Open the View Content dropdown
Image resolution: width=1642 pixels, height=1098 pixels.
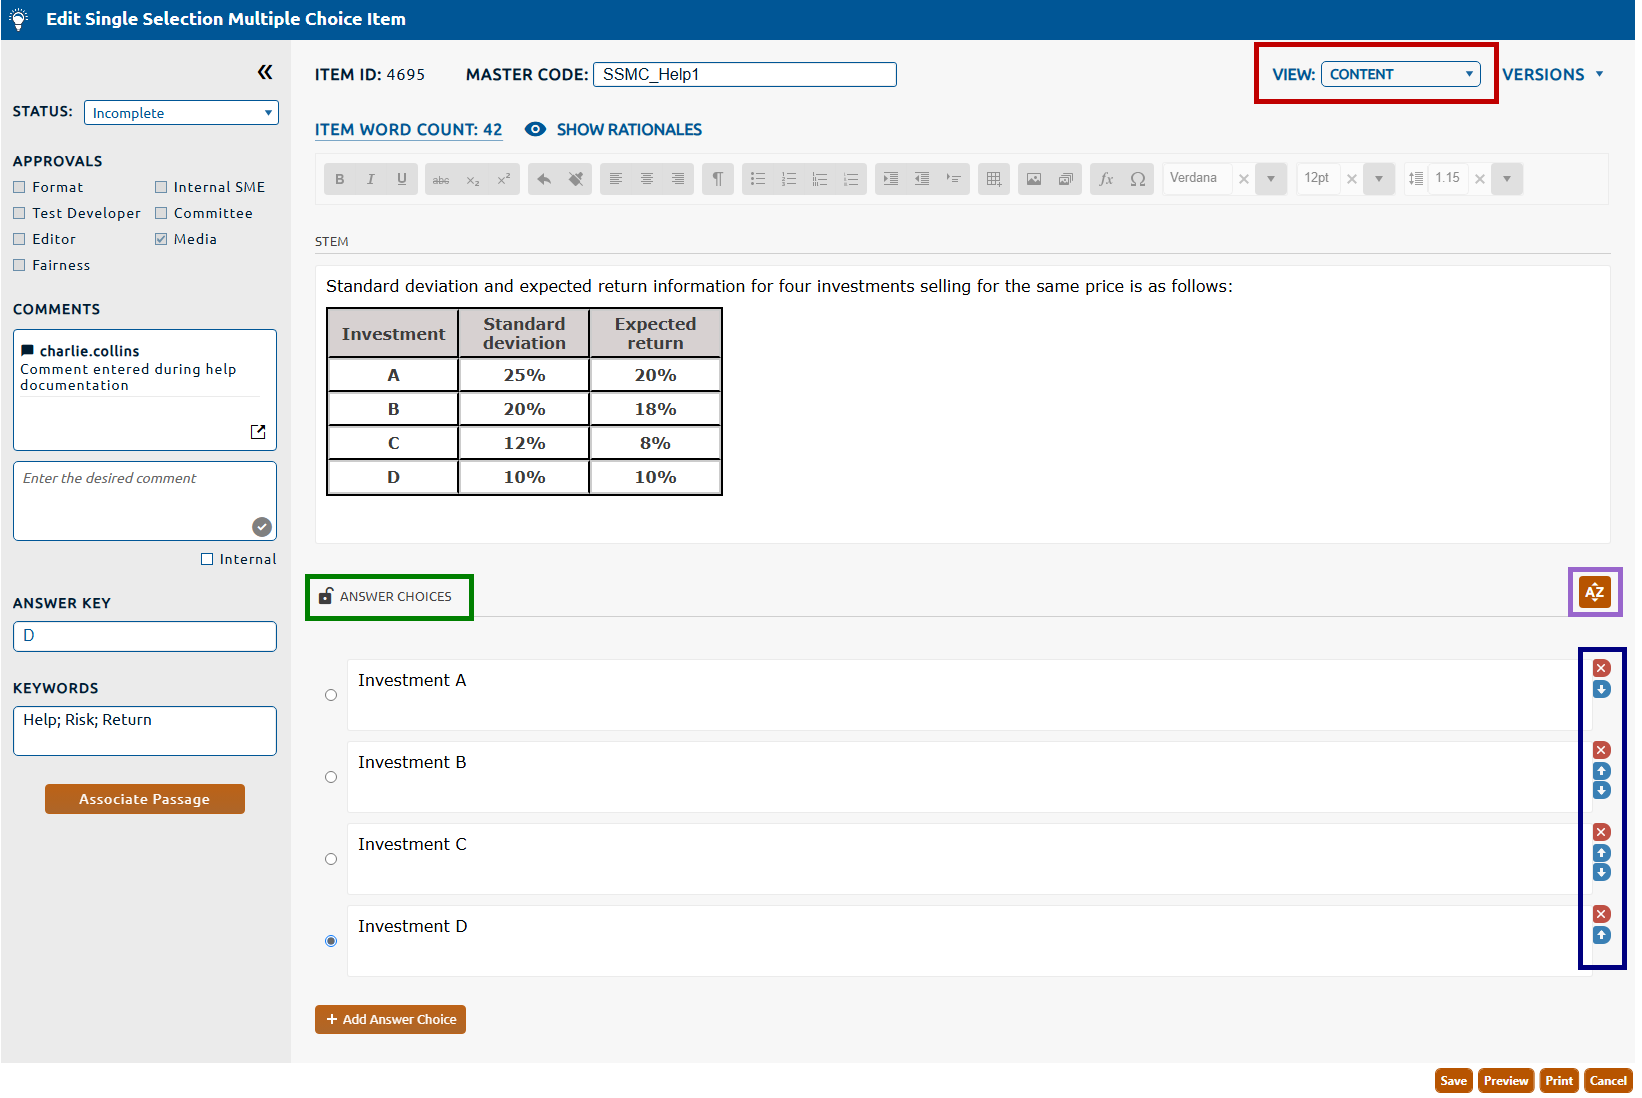point(1400,74)
